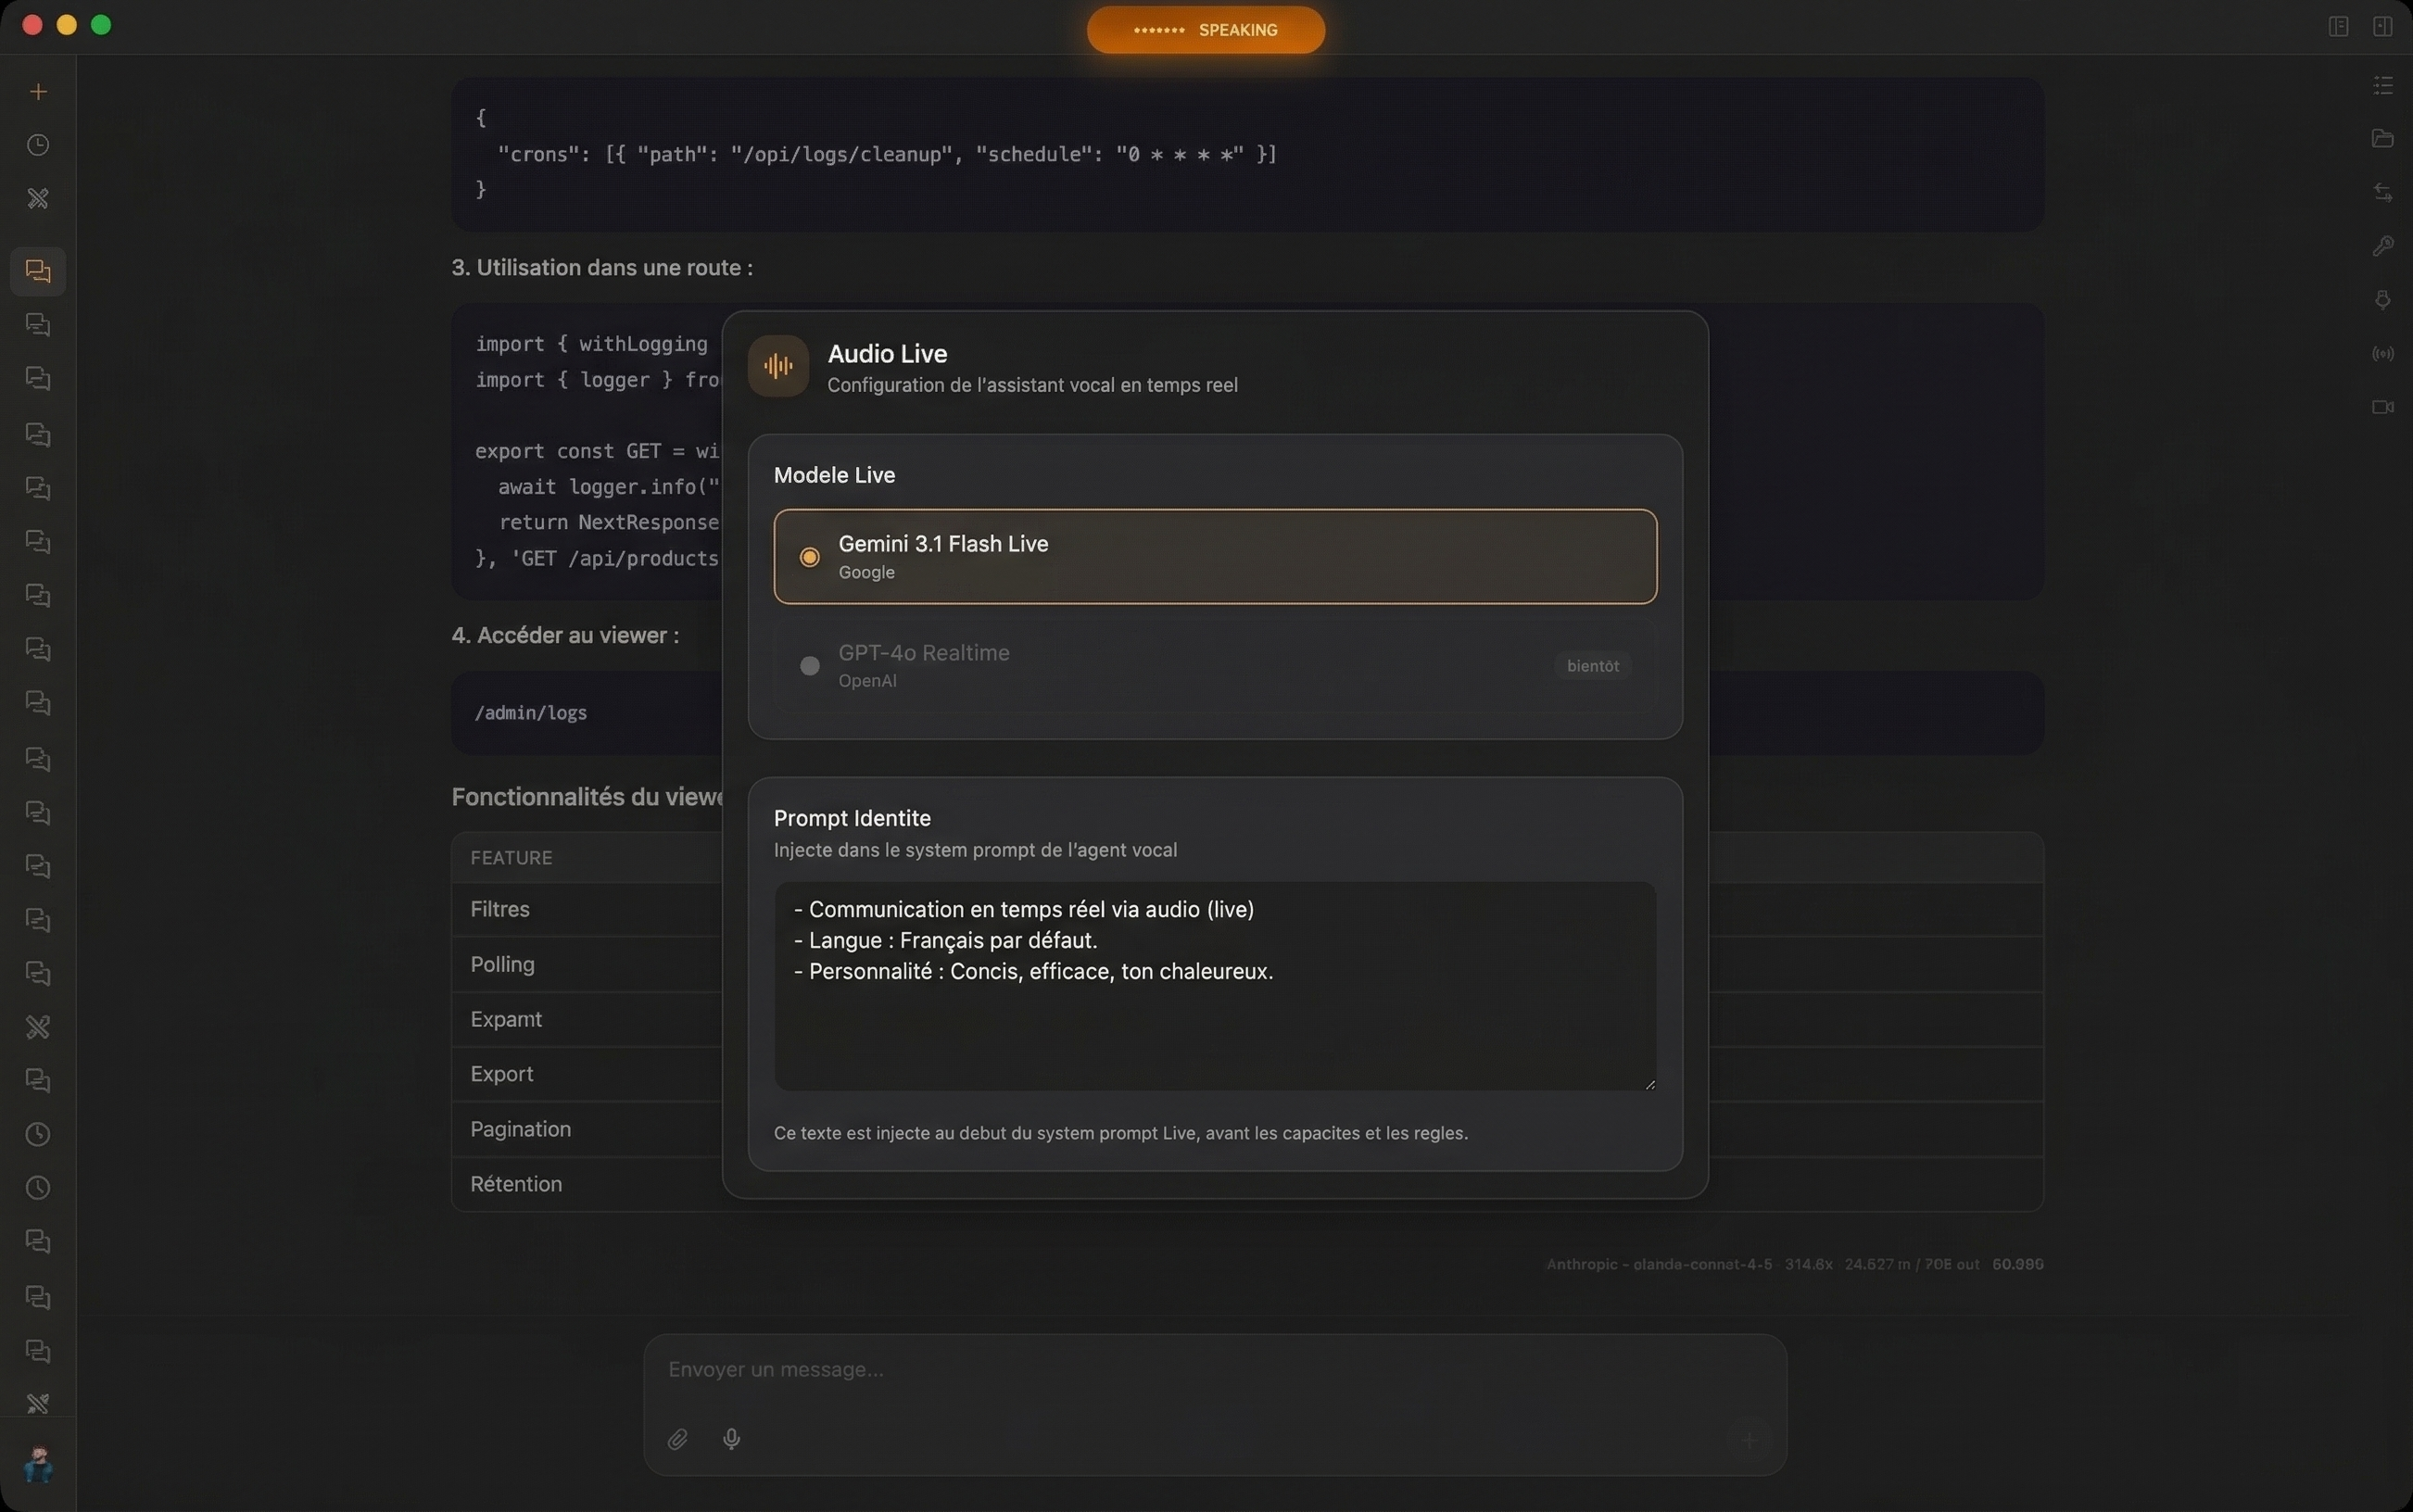Image resolution: width=2413 pixels, height=1512 pixels.
Task: Click the Expamt row in features table
Action: [586, 1019]
